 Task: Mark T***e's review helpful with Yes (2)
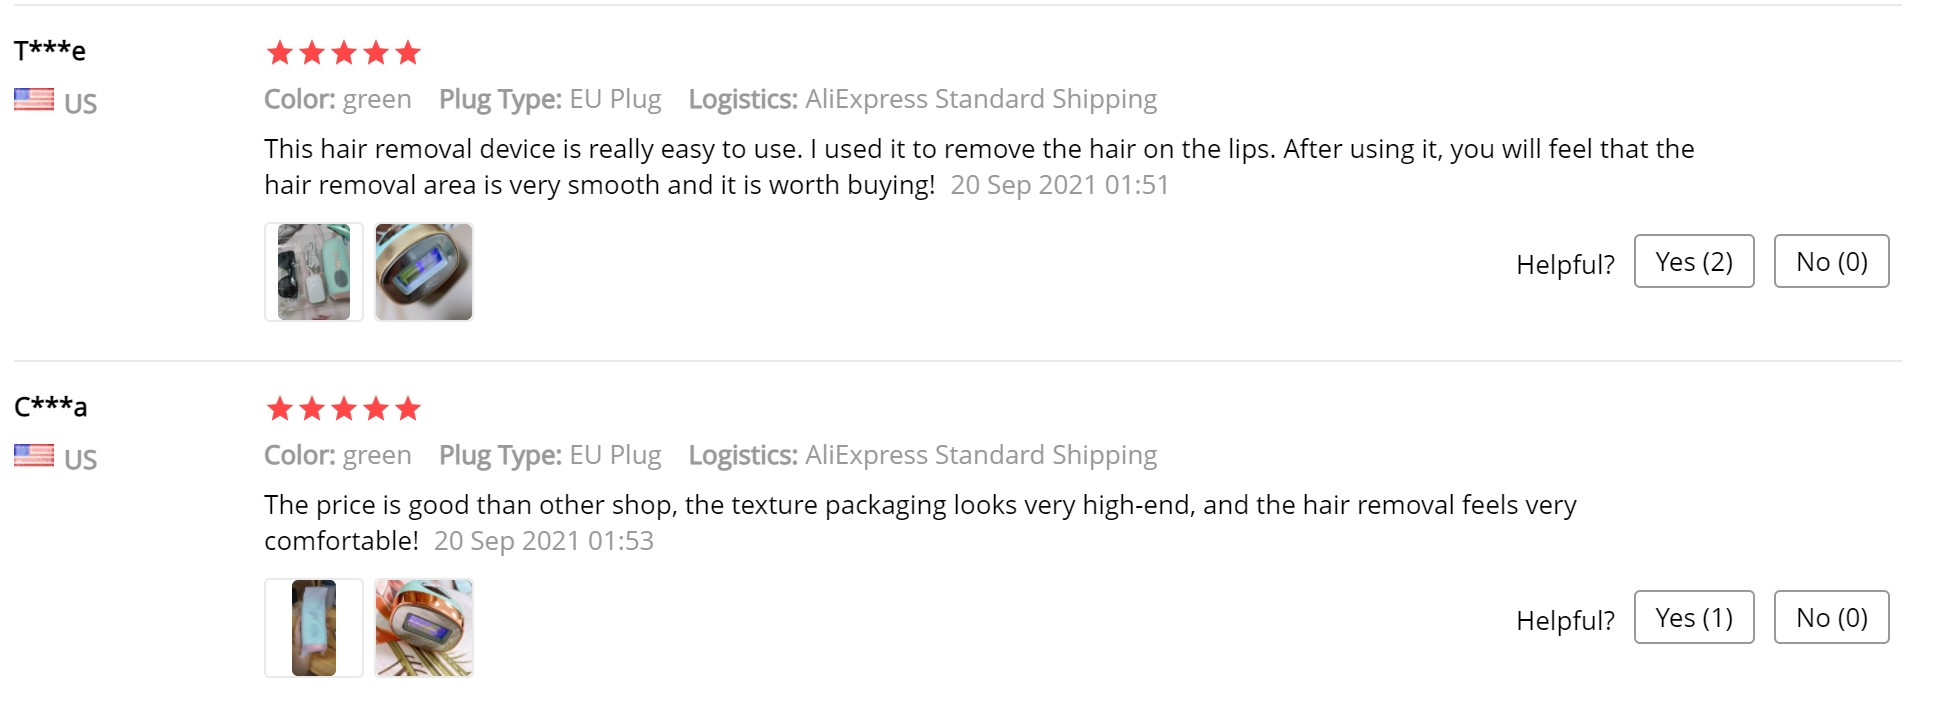click(x=1693, y=262)
